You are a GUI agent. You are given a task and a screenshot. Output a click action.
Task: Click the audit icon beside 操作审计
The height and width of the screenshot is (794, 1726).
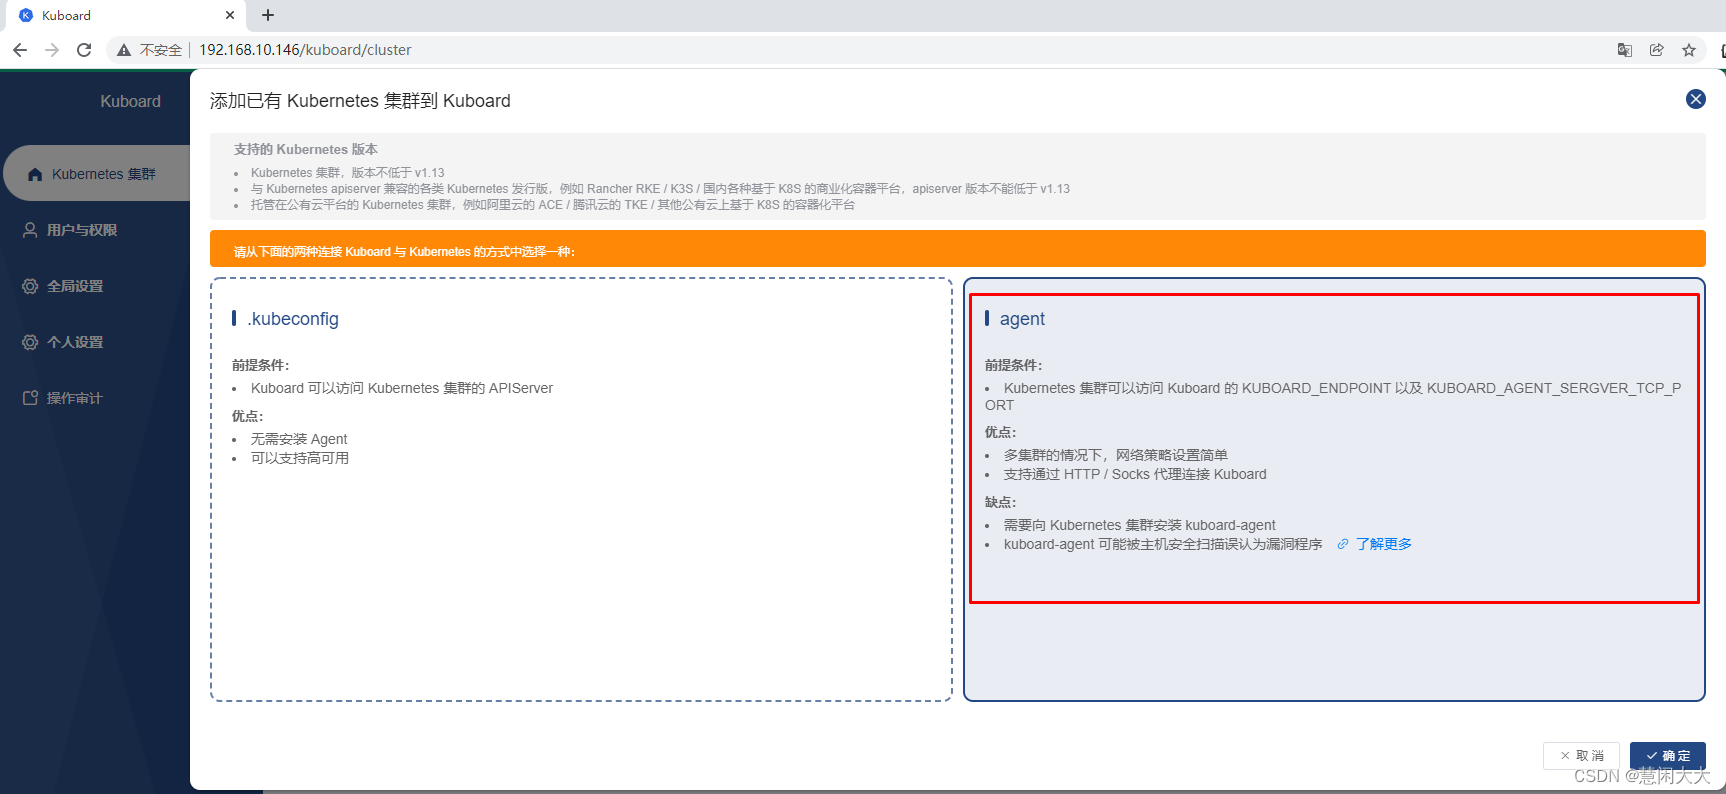(x=30, y=398)
